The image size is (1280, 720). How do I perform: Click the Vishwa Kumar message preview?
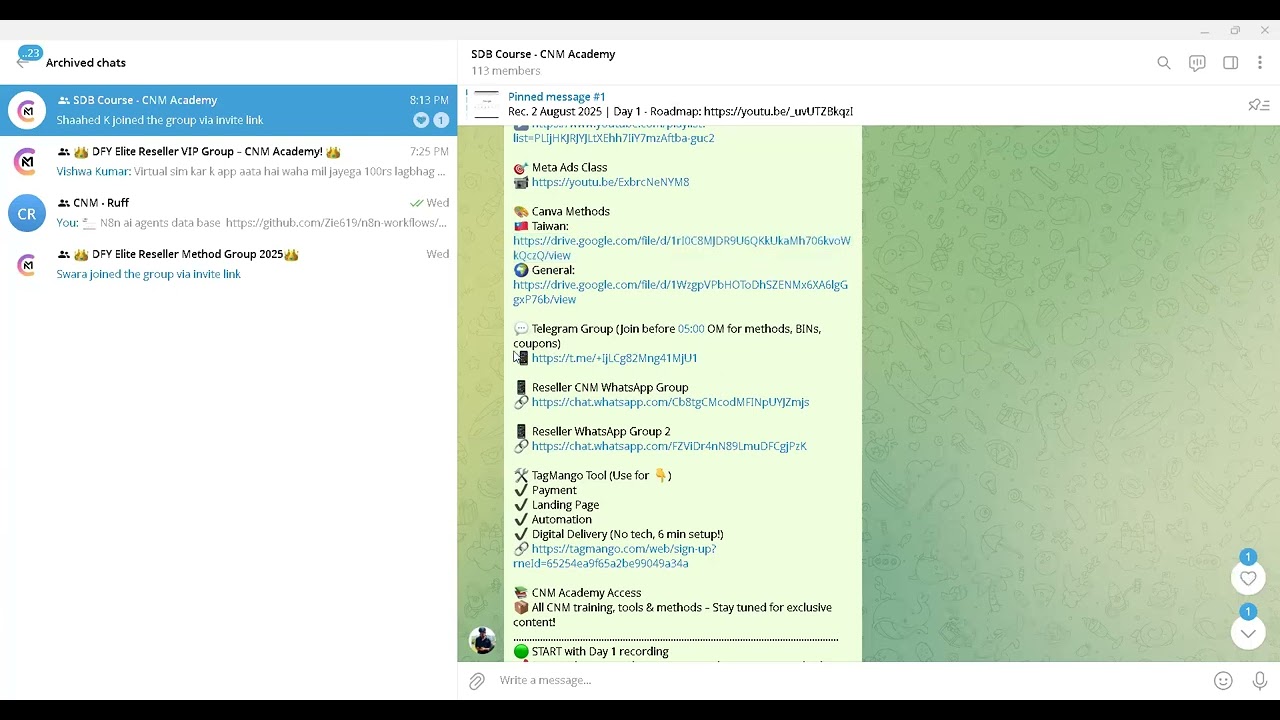251,172
